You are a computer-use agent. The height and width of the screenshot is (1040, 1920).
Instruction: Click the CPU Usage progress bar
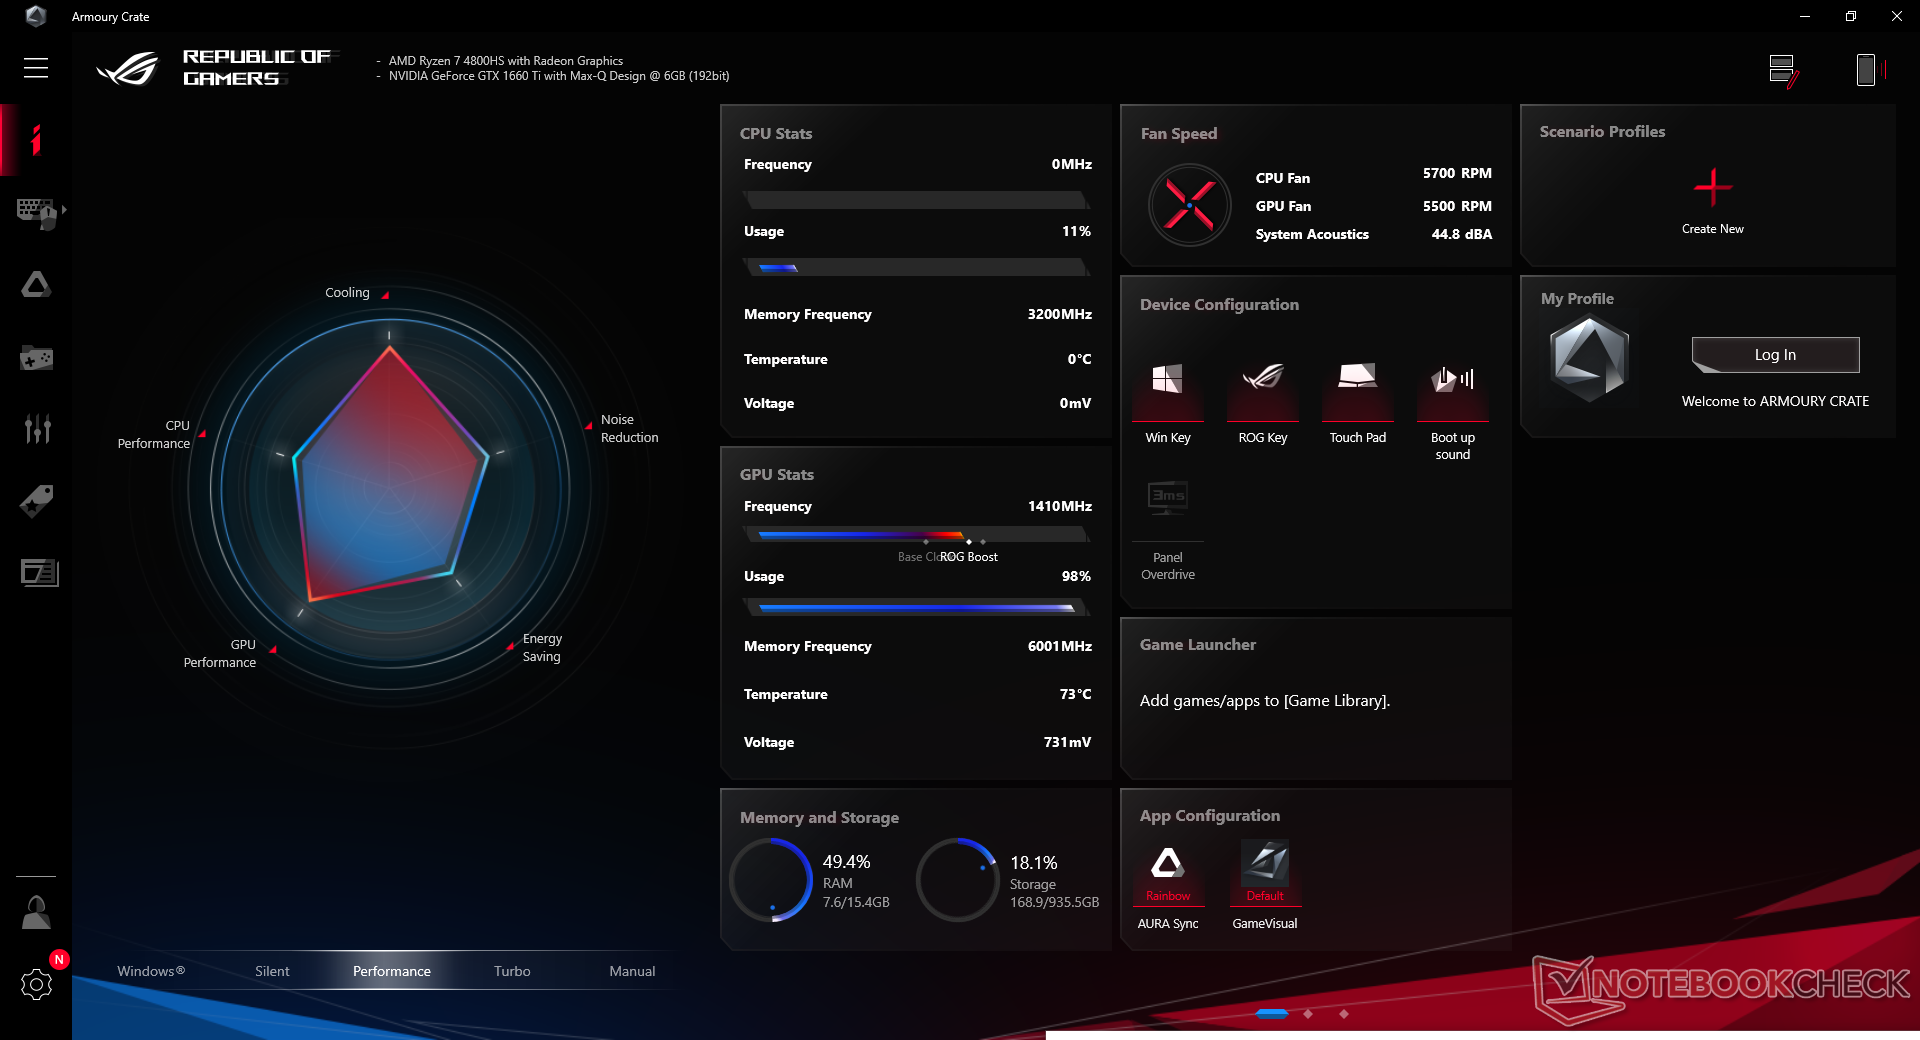tap(917, 267)
